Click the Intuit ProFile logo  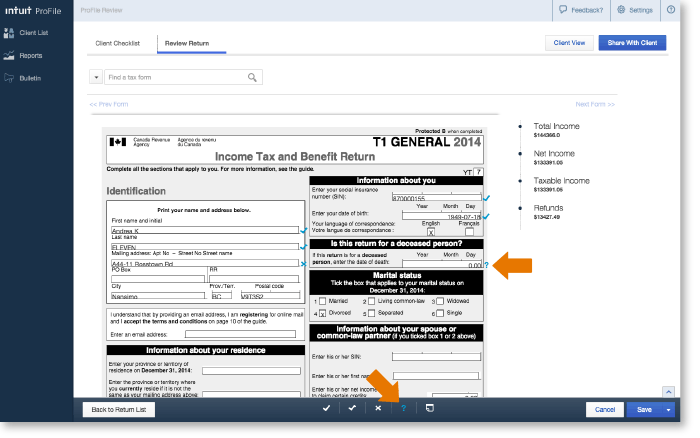tap(33, 10)
